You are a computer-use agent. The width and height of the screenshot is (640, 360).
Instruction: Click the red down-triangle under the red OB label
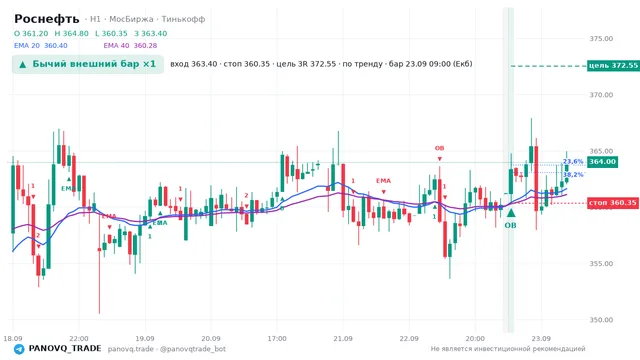point(440,159)
